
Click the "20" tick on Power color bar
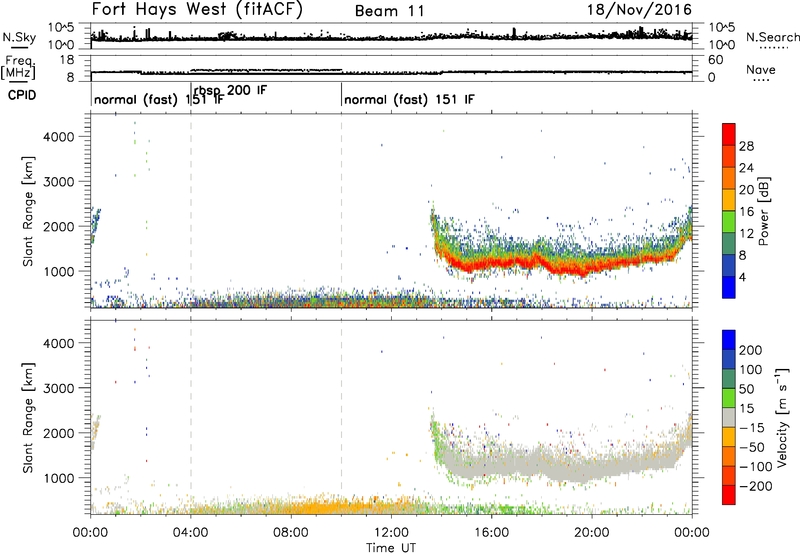tap(746, 190)
